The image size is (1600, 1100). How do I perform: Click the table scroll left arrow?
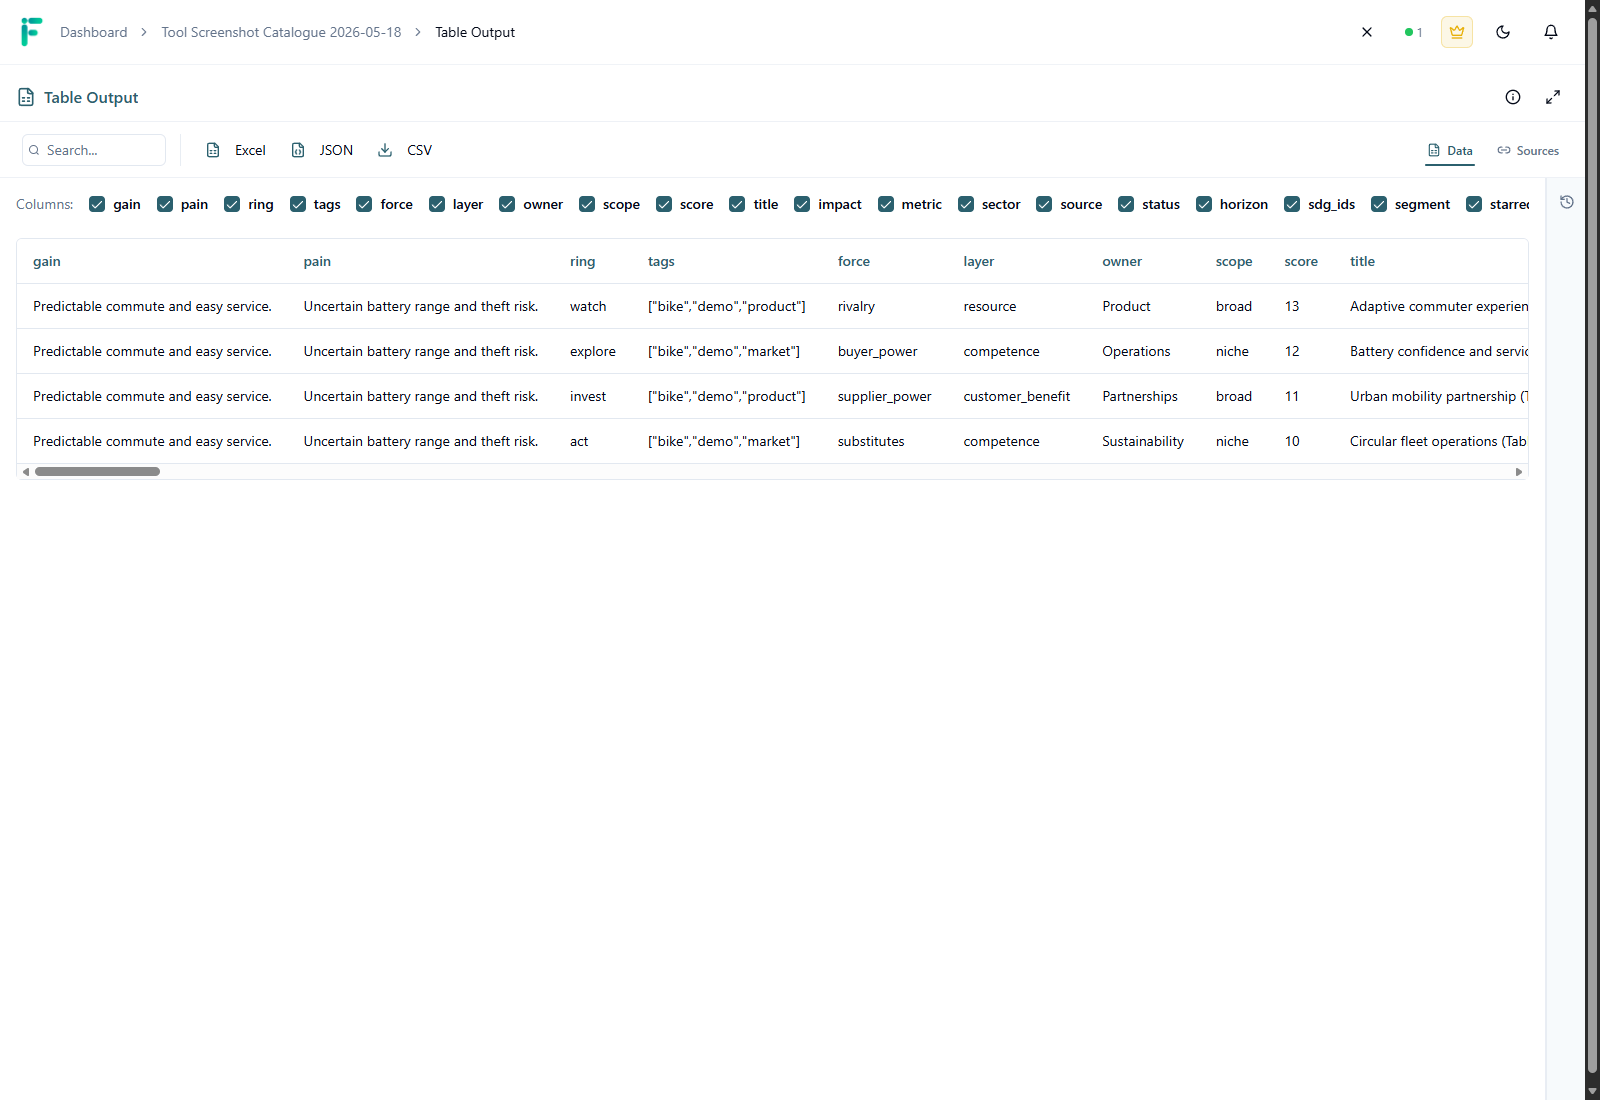[25, 471]
